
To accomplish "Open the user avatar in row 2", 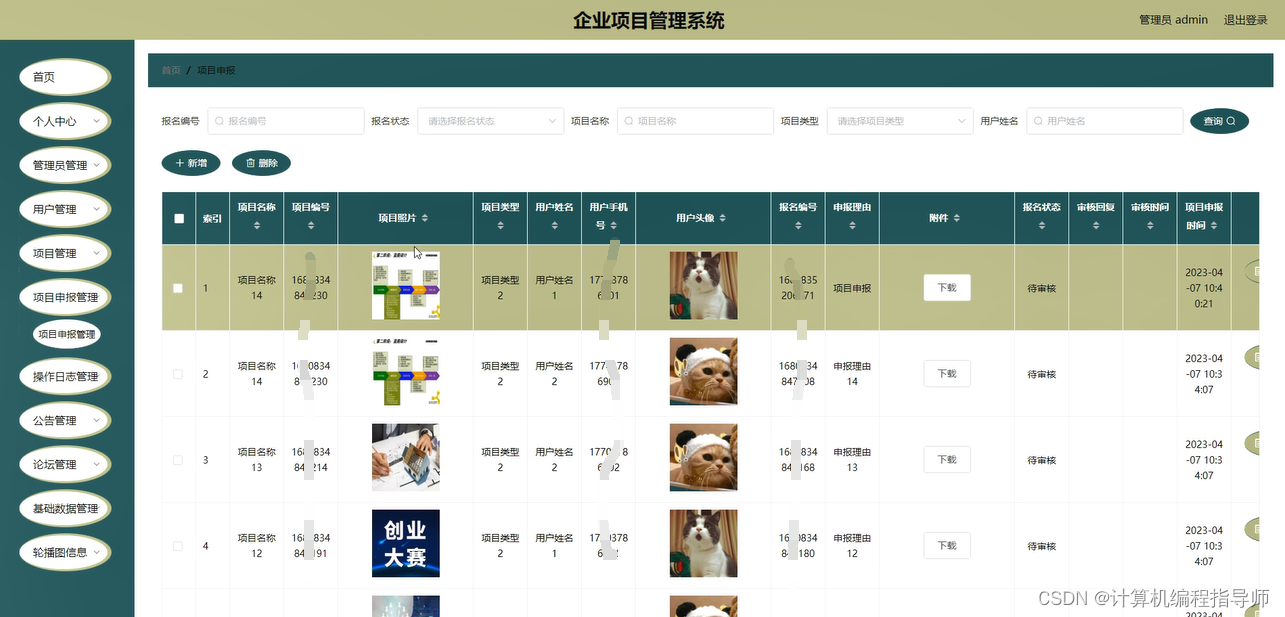I will [704, 372].
